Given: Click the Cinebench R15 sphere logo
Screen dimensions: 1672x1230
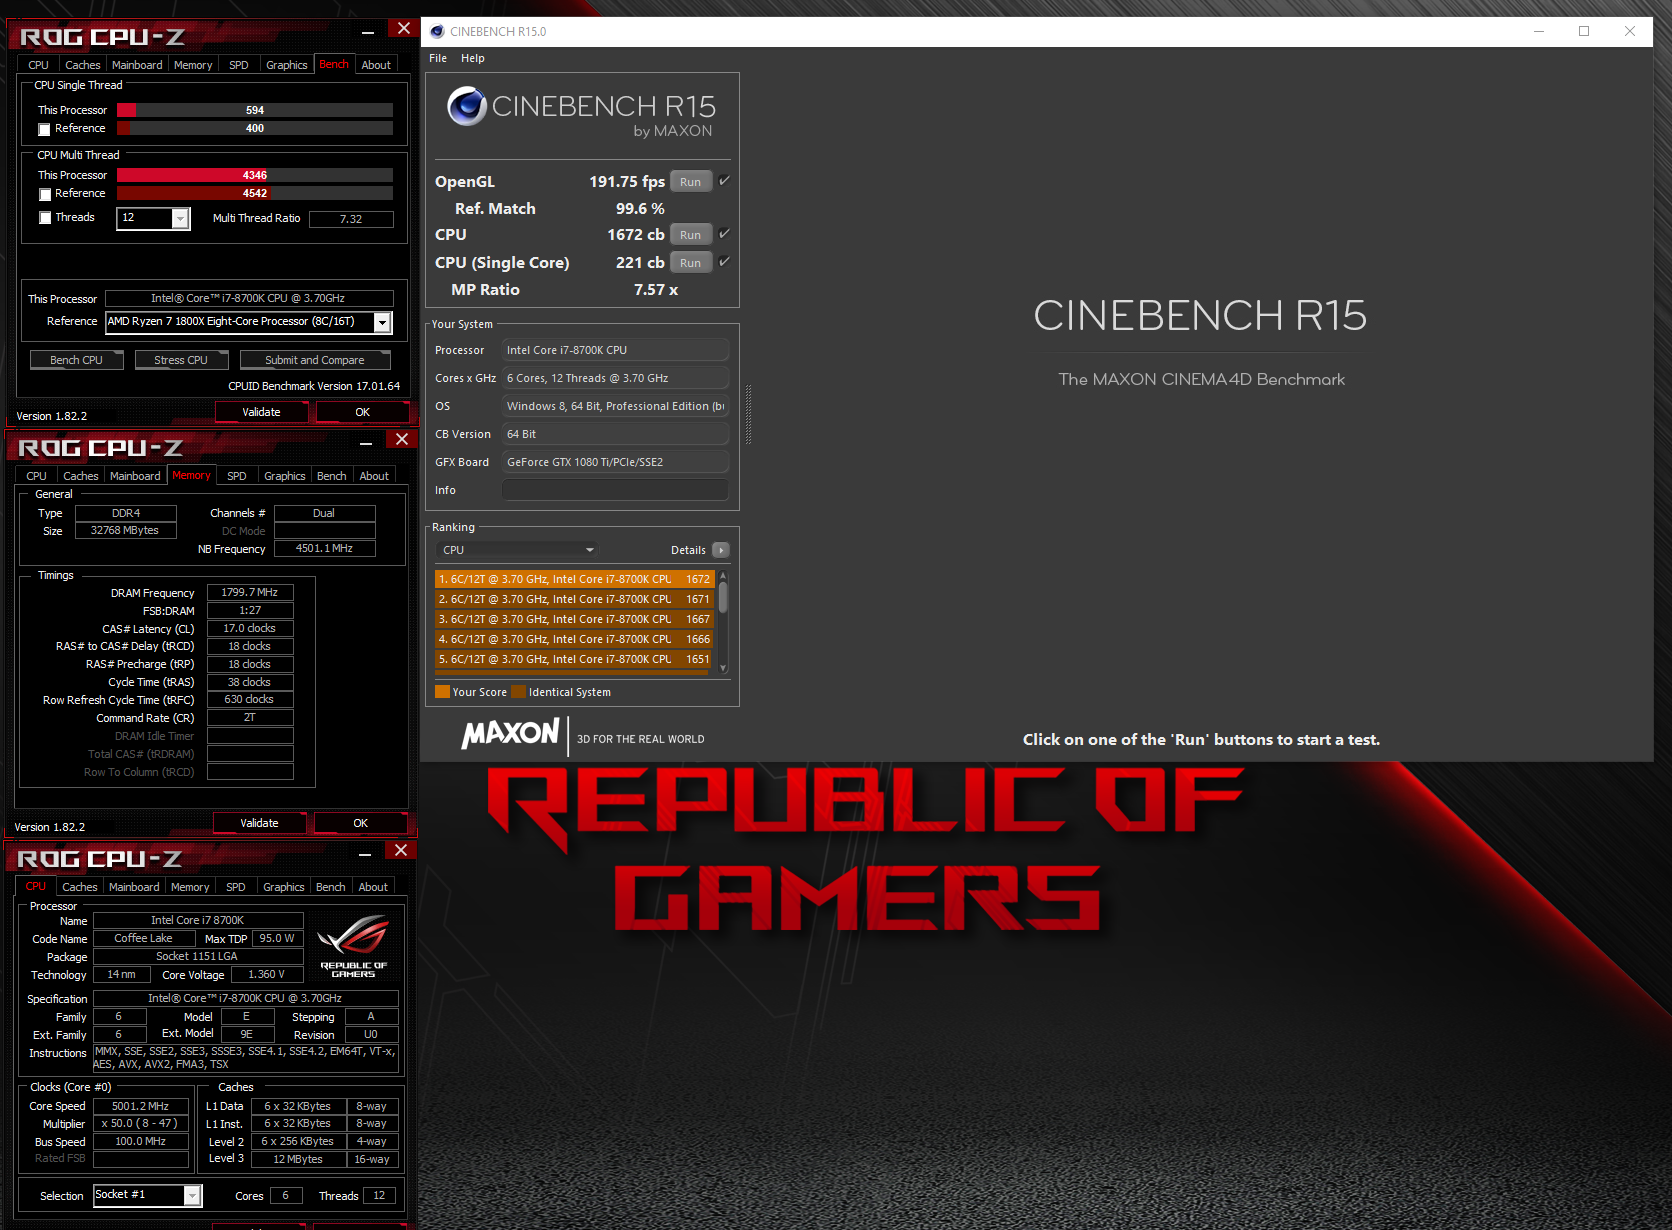Looking at the screenshot, I should coord(467,106).
